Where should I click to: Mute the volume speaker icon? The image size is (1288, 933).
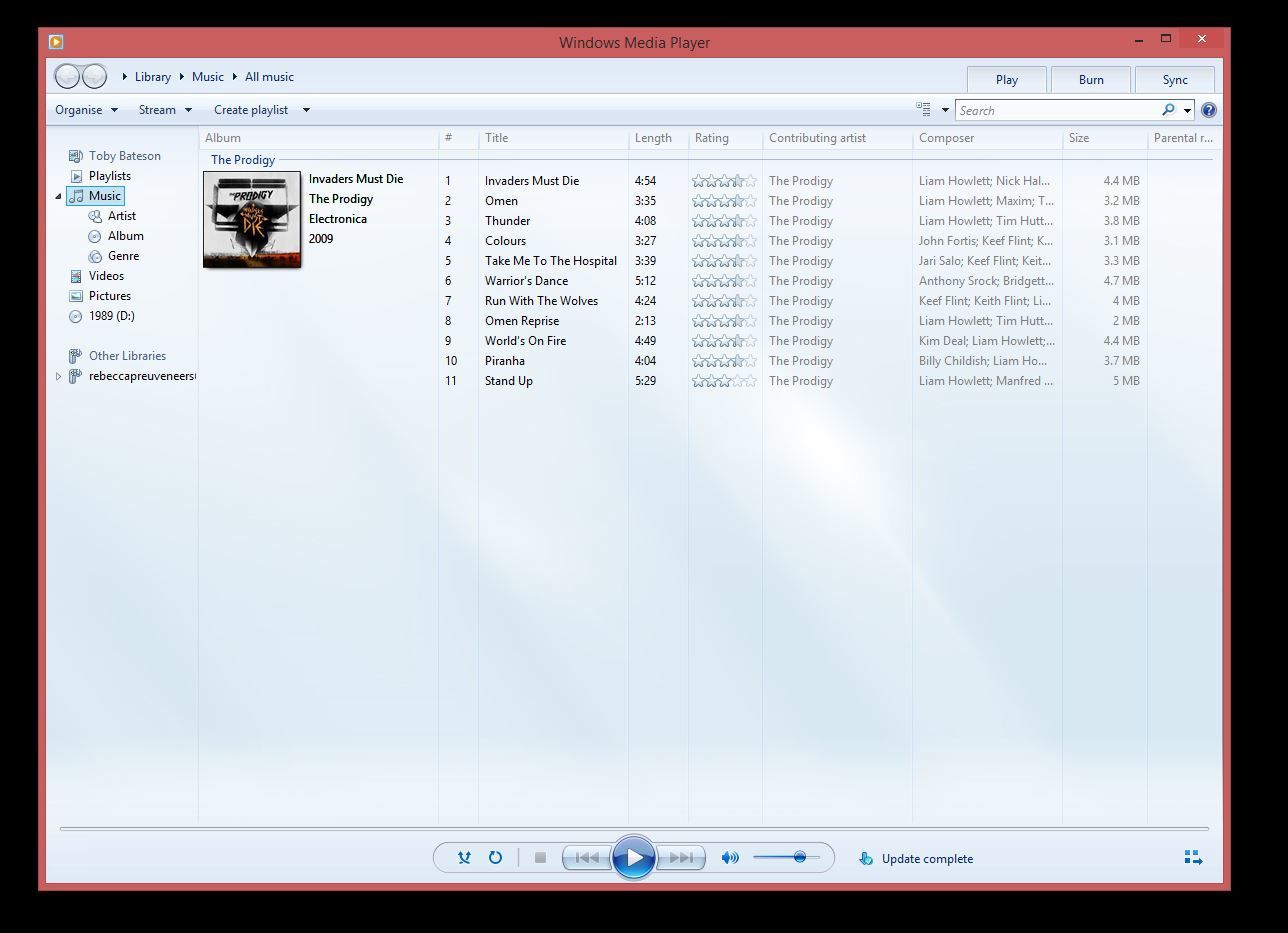[729, 857]
